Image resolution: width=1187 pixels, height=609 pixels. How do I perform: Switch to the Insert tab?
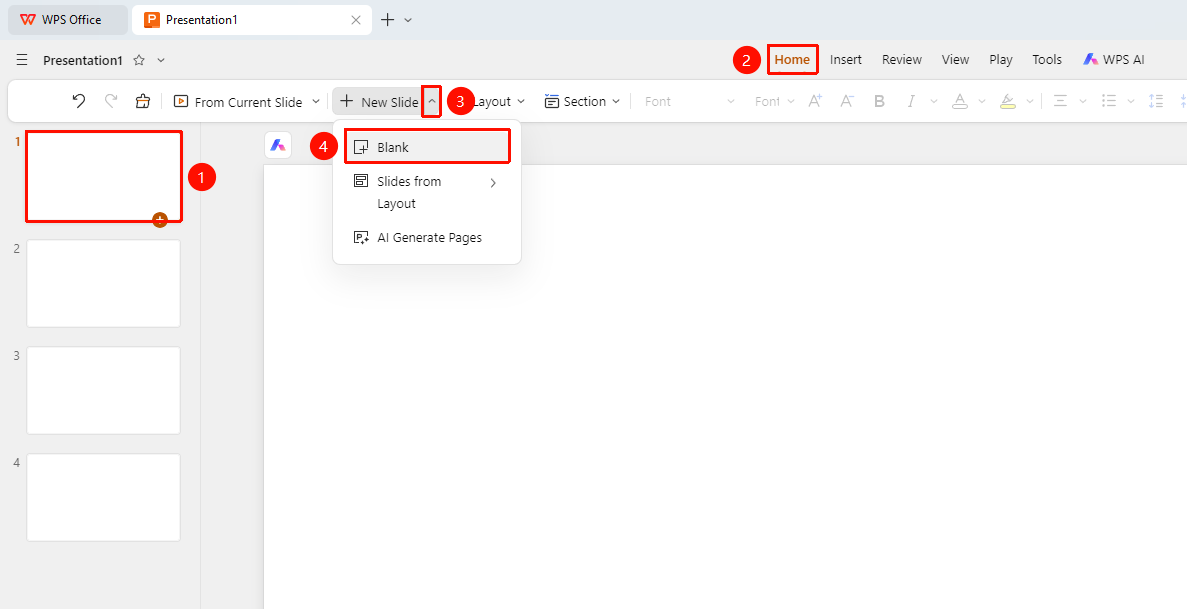846,60
